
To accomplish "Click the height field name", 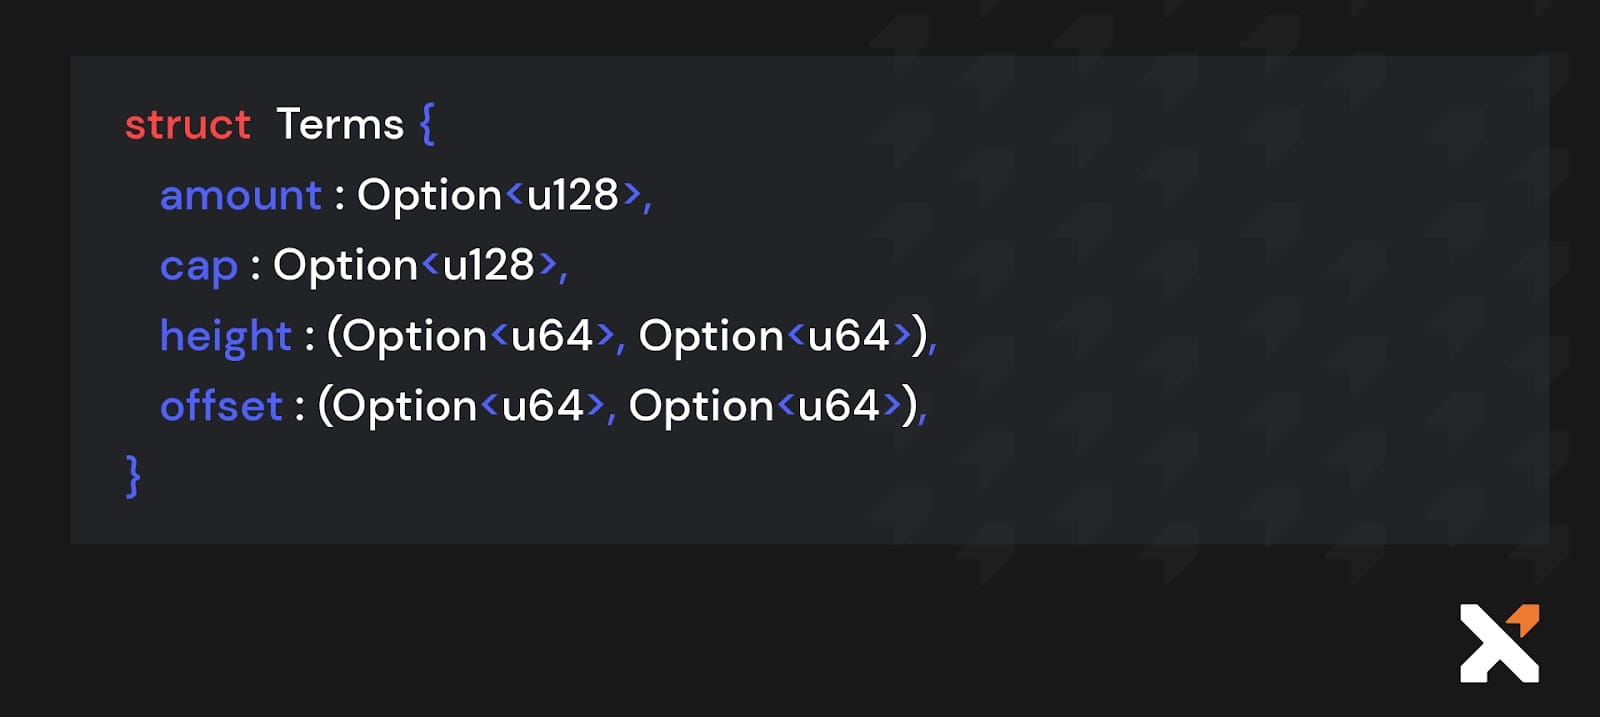I will [x=226, y=336].
